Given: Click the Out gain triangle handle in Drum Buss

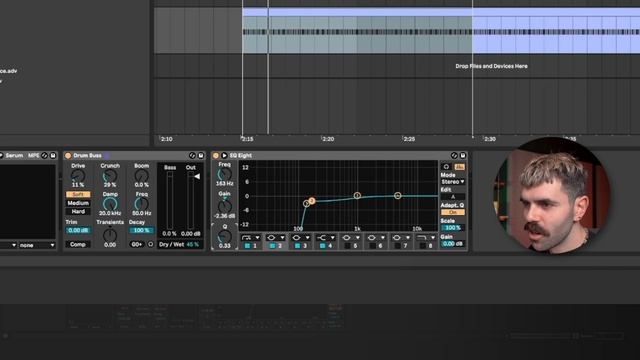Looking at the screenshot, I should tap(197, 177).
